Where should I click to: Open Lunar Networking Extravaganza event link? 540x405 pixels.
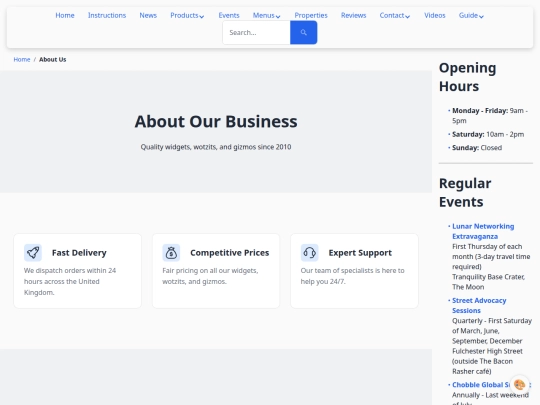point(483,231)
